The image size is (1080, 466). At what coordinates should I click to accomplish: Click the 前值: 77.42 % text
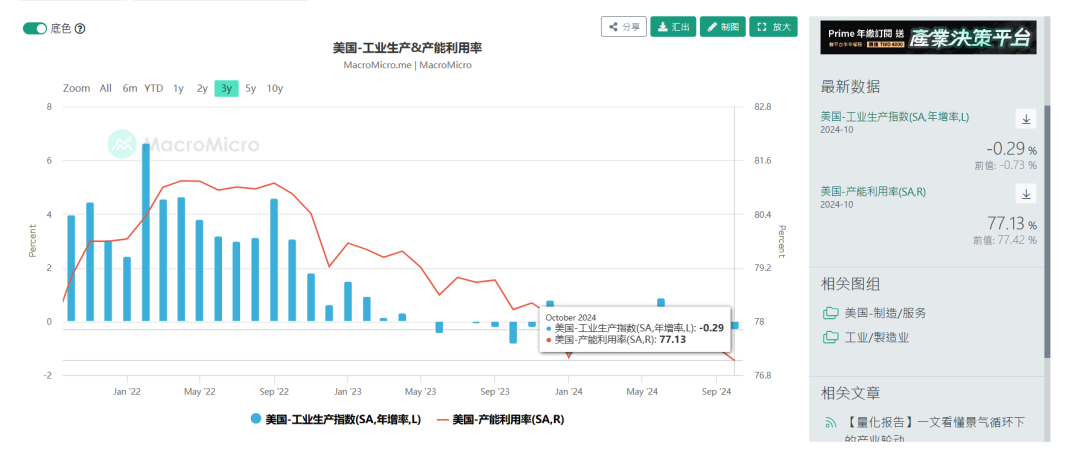pyautogui.click(x=1004, y=240)
